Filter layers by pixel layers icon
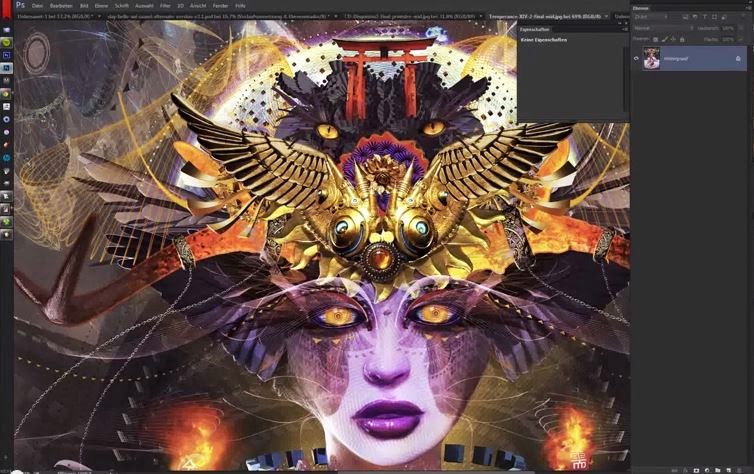 click(x=685, y=17)
